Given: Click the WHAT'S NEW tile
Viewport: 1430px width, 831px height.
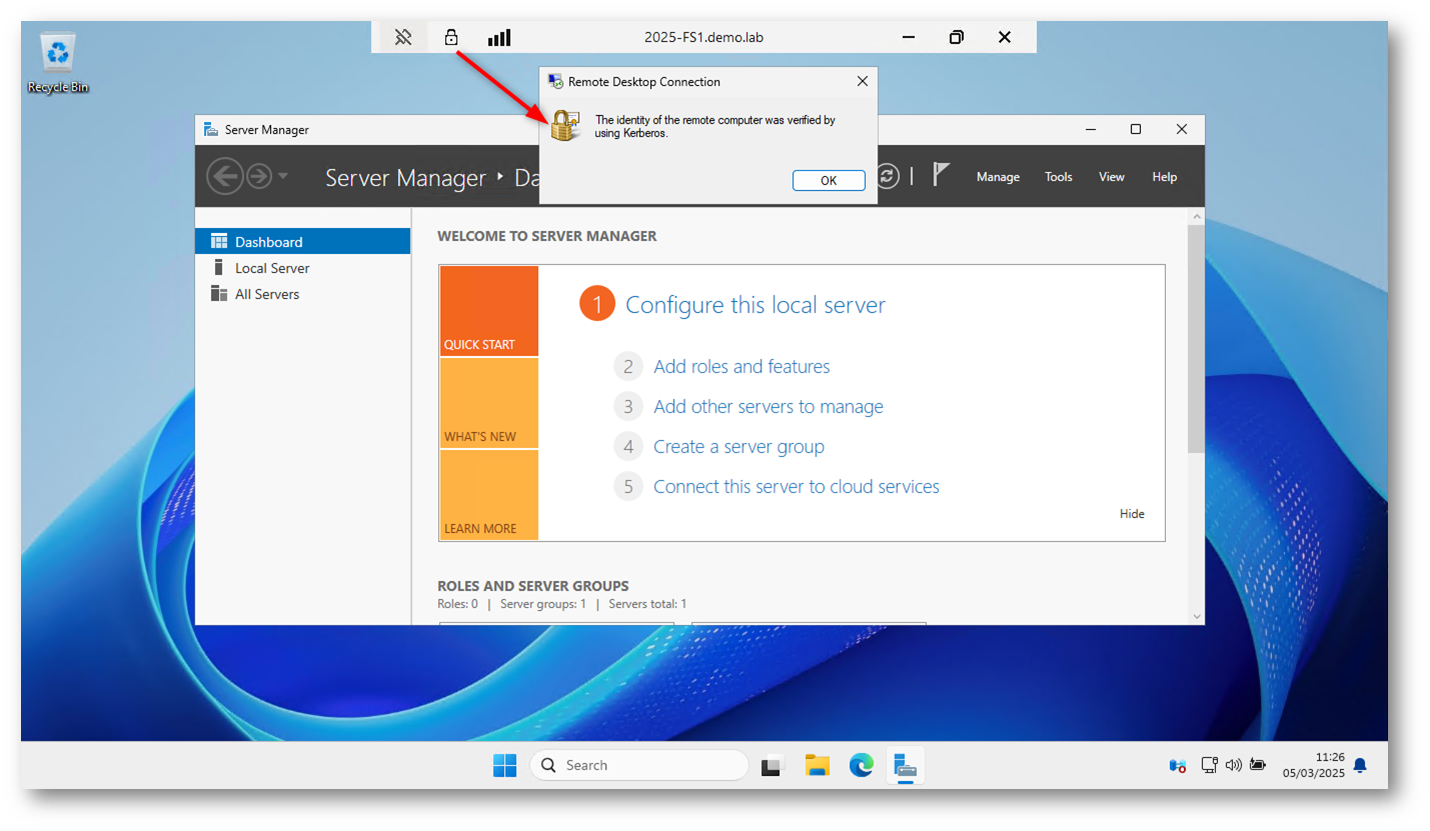Looking at the screenshot, I should [488, 403].
